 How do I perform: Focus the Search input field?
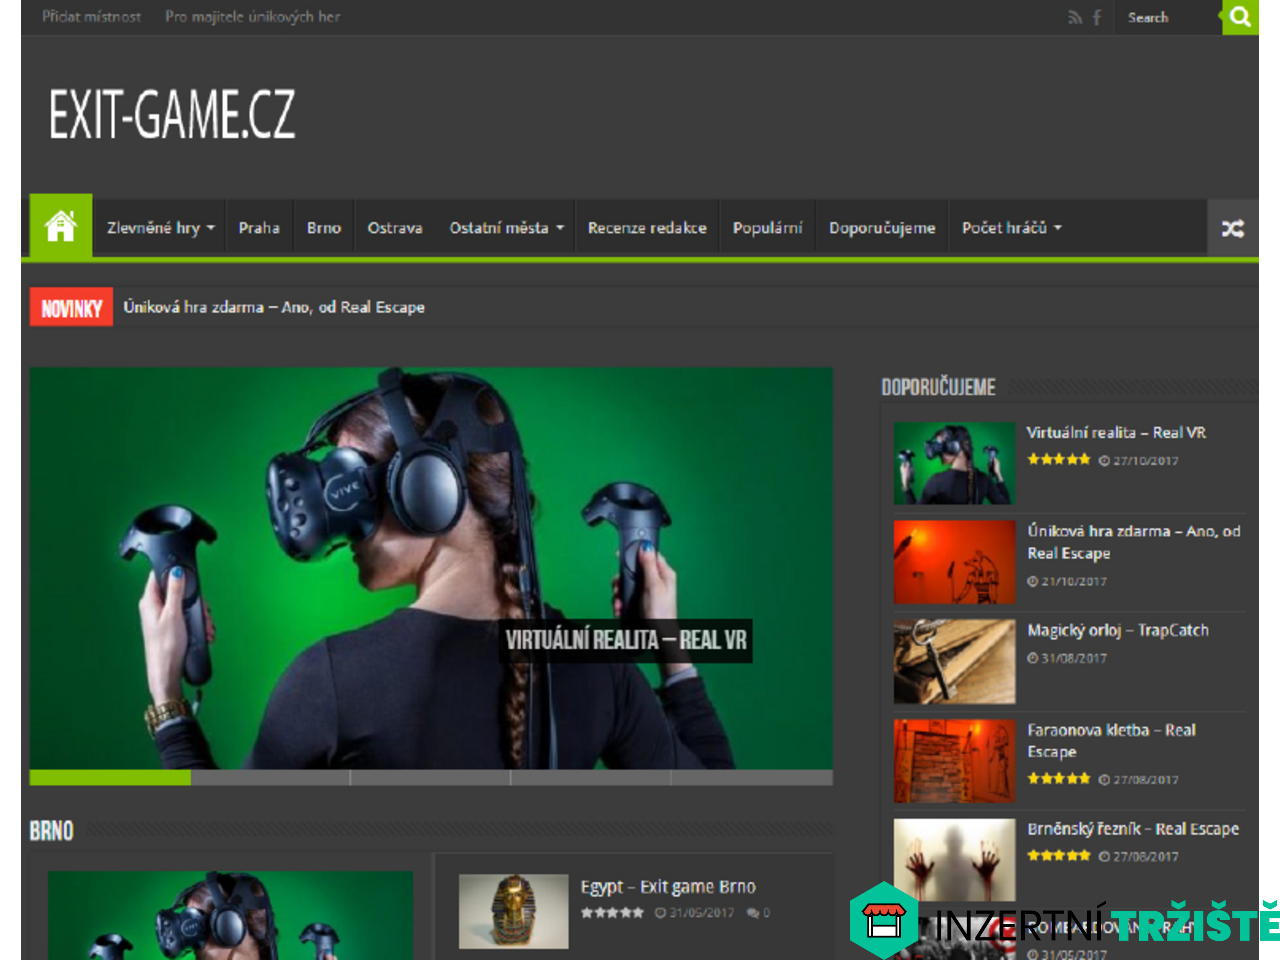1168,17
